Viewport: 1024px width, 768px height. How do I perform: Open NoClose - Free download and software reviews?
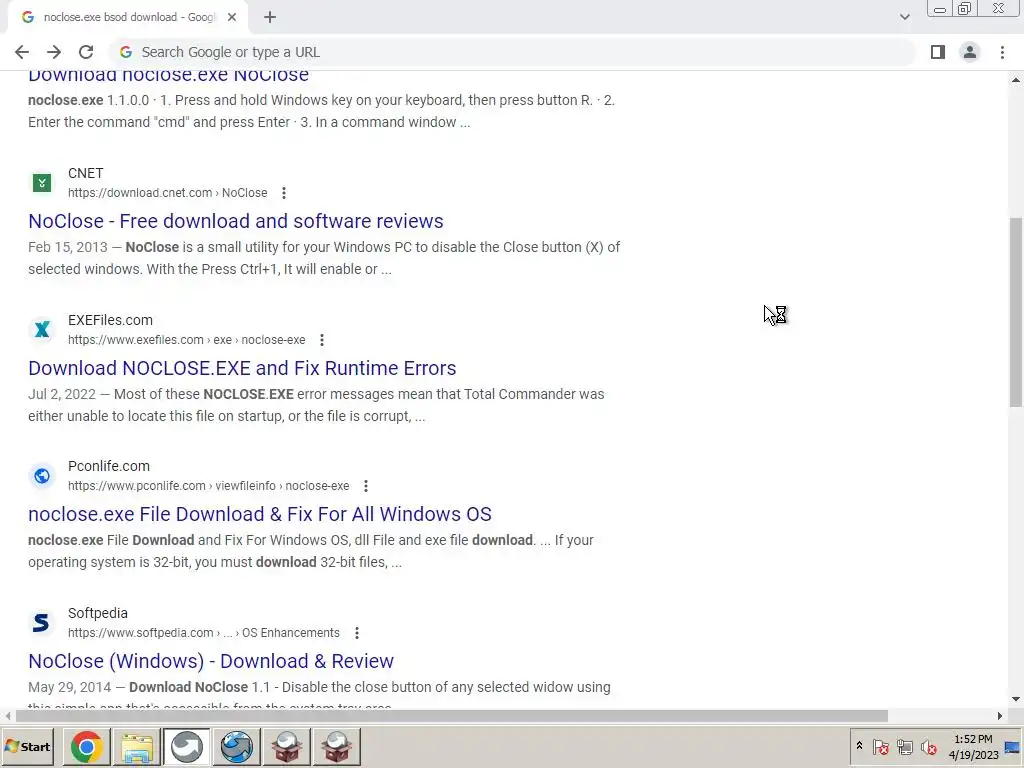click(236, 221)
